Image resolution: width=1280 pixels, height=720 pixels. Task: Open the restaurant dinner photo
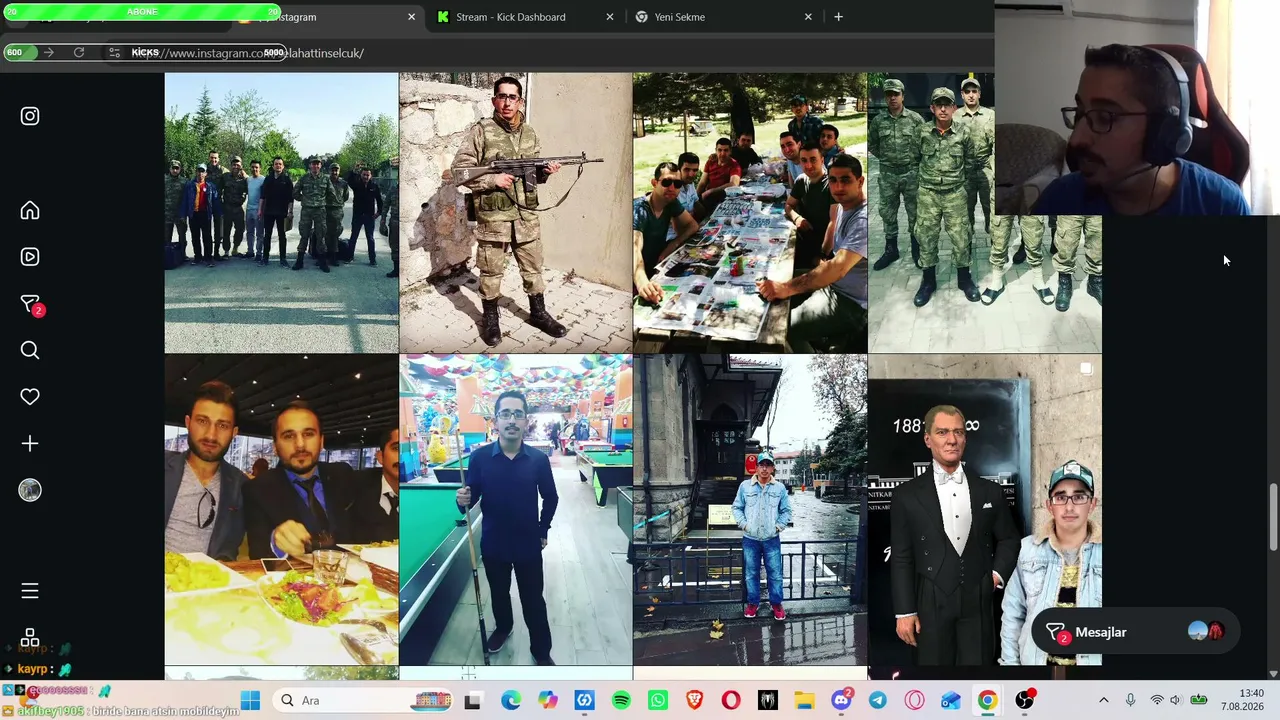[281, 510]
